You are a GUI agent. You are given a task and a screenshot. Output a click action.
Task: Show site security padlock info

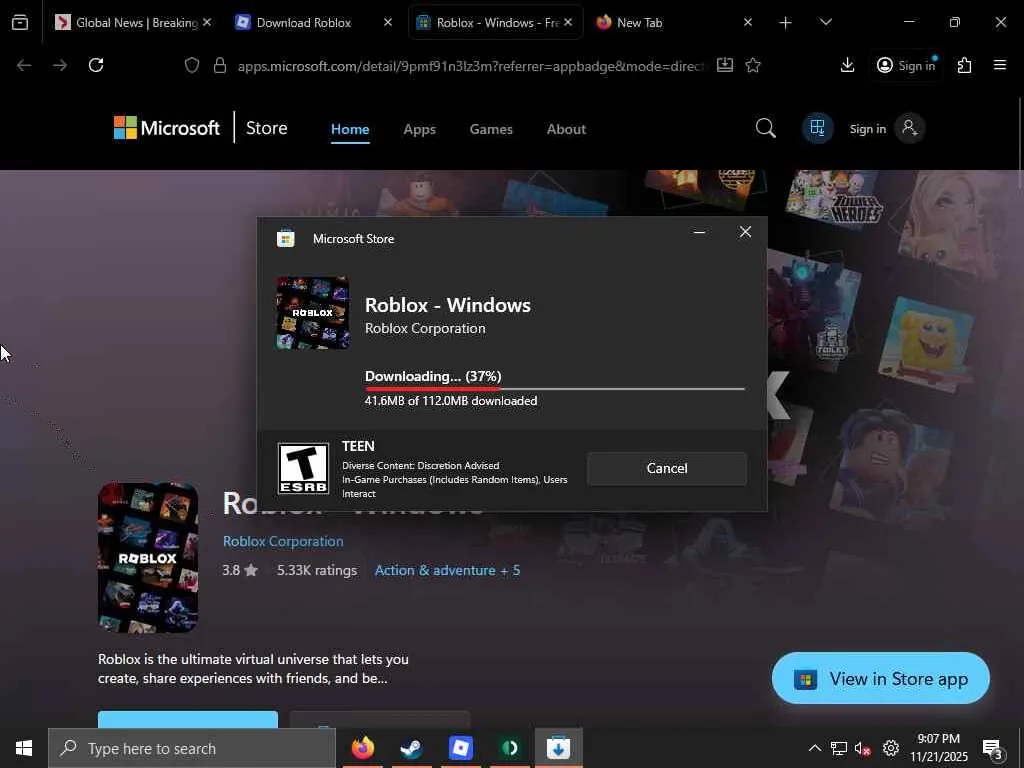pos(220,65)
